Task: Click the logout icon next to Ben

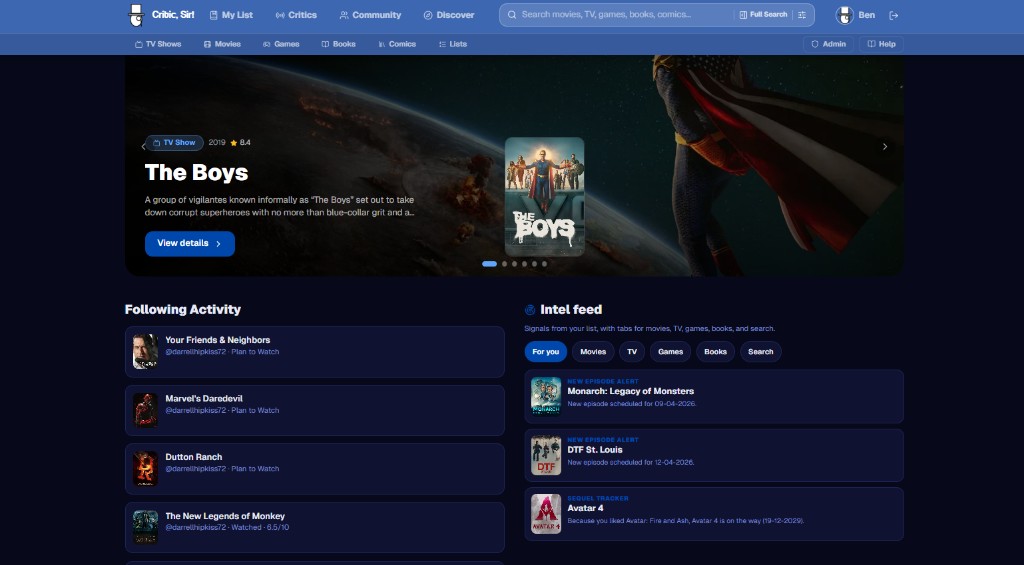Action: tap(893, 15)
